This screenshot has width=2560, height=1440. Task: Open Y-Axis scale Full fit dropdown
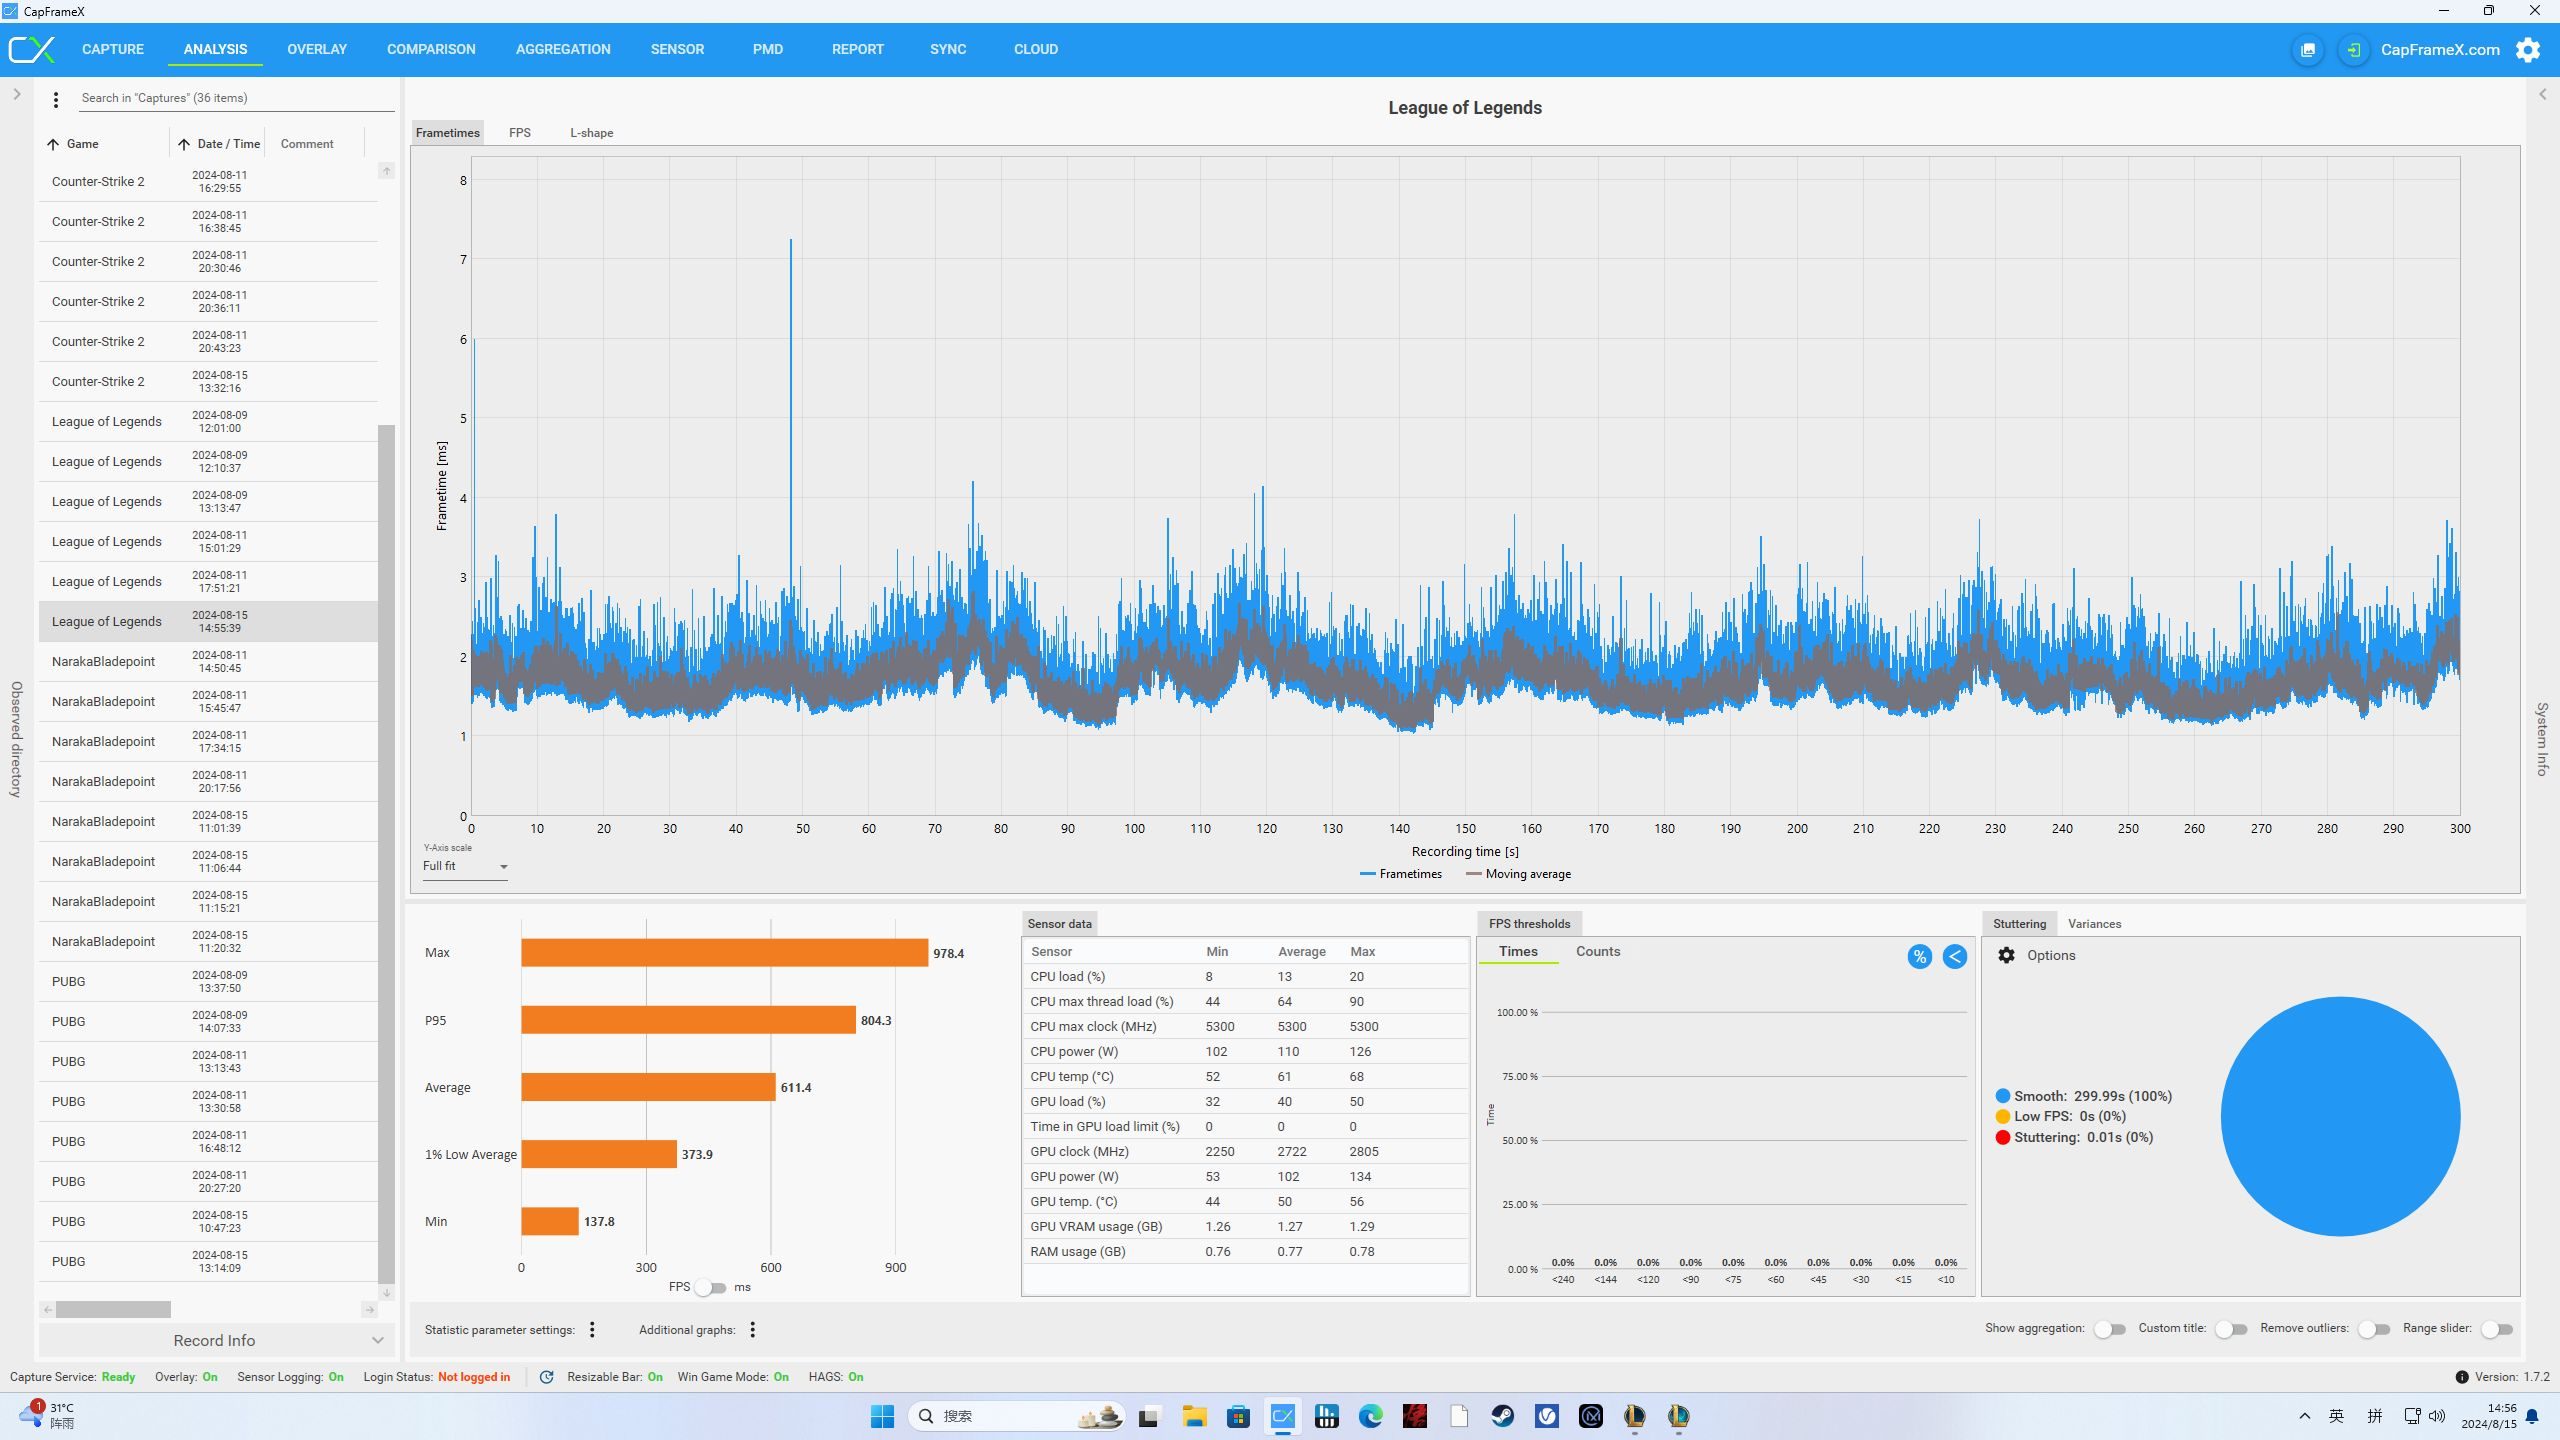[x=465, y=866]
